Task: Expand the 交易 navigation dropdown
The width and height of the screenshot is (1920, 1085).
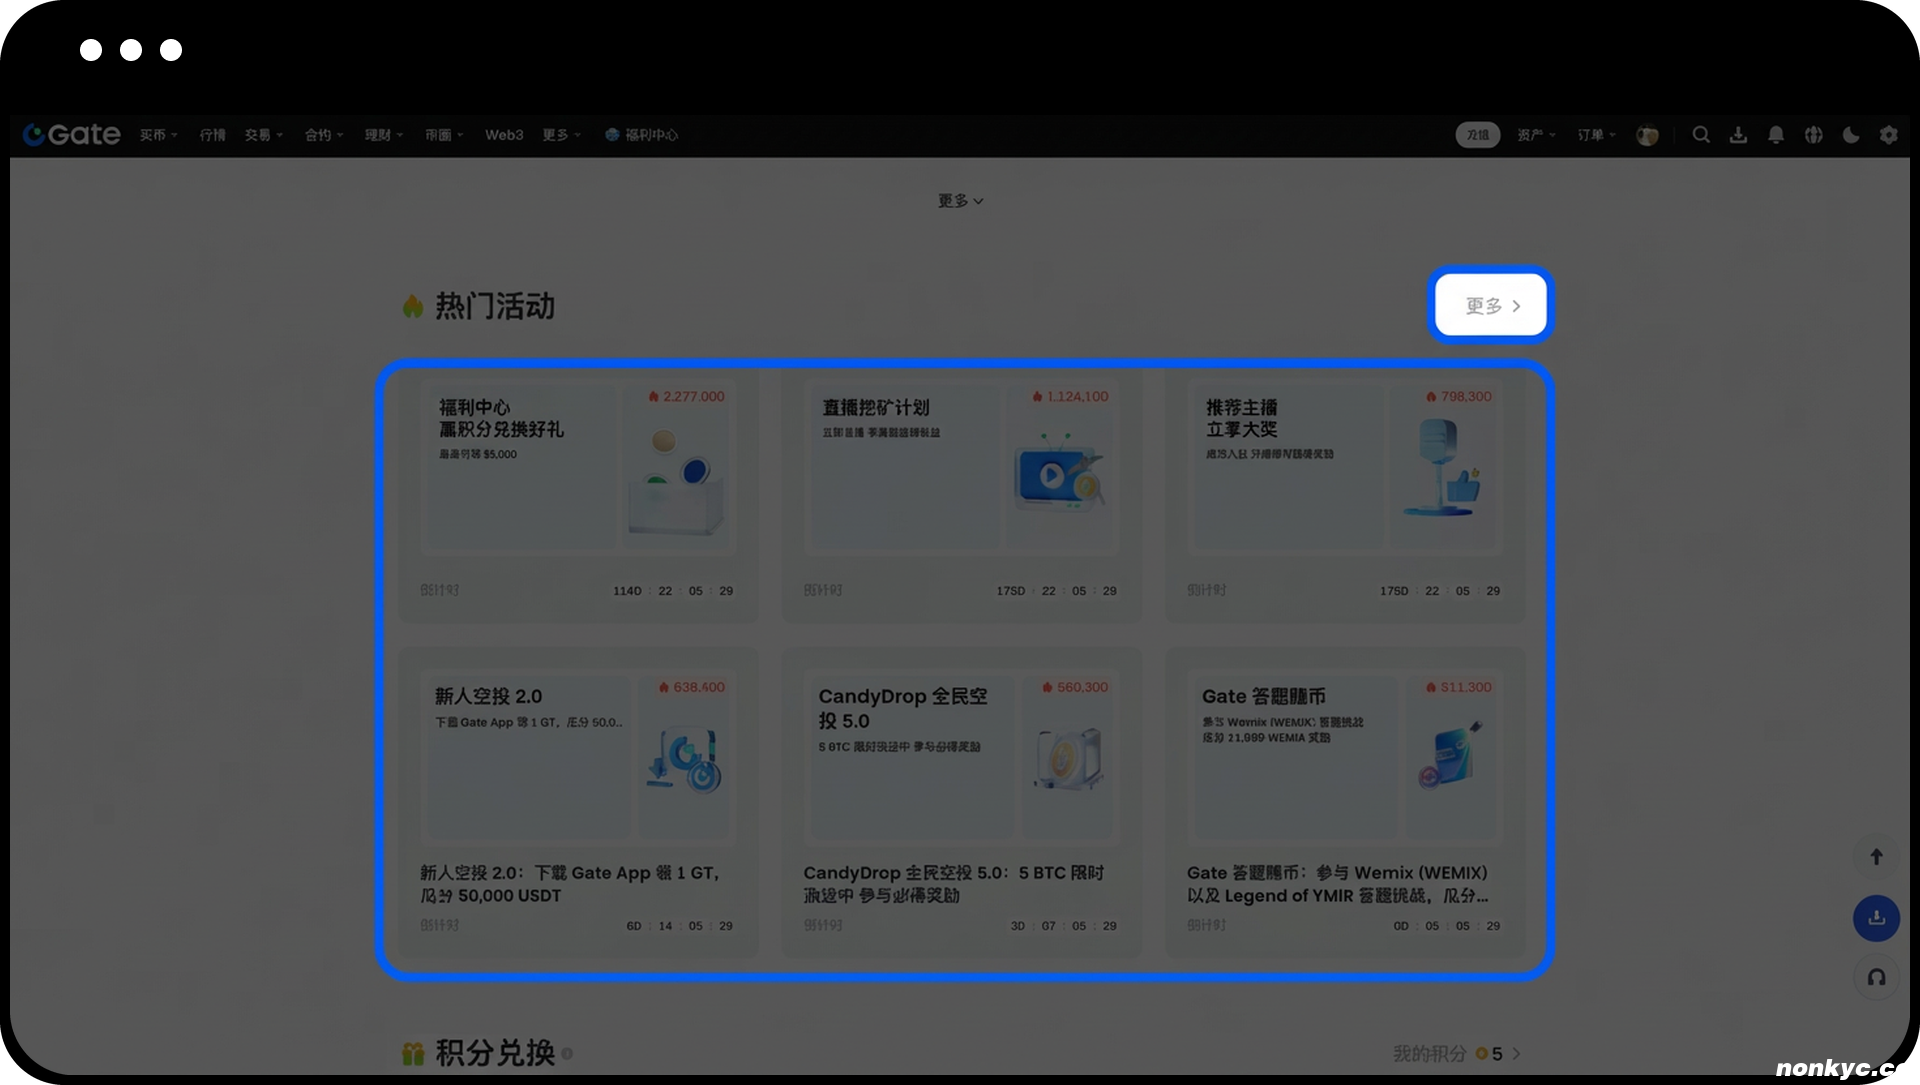Action: click(x=264, y=135)
